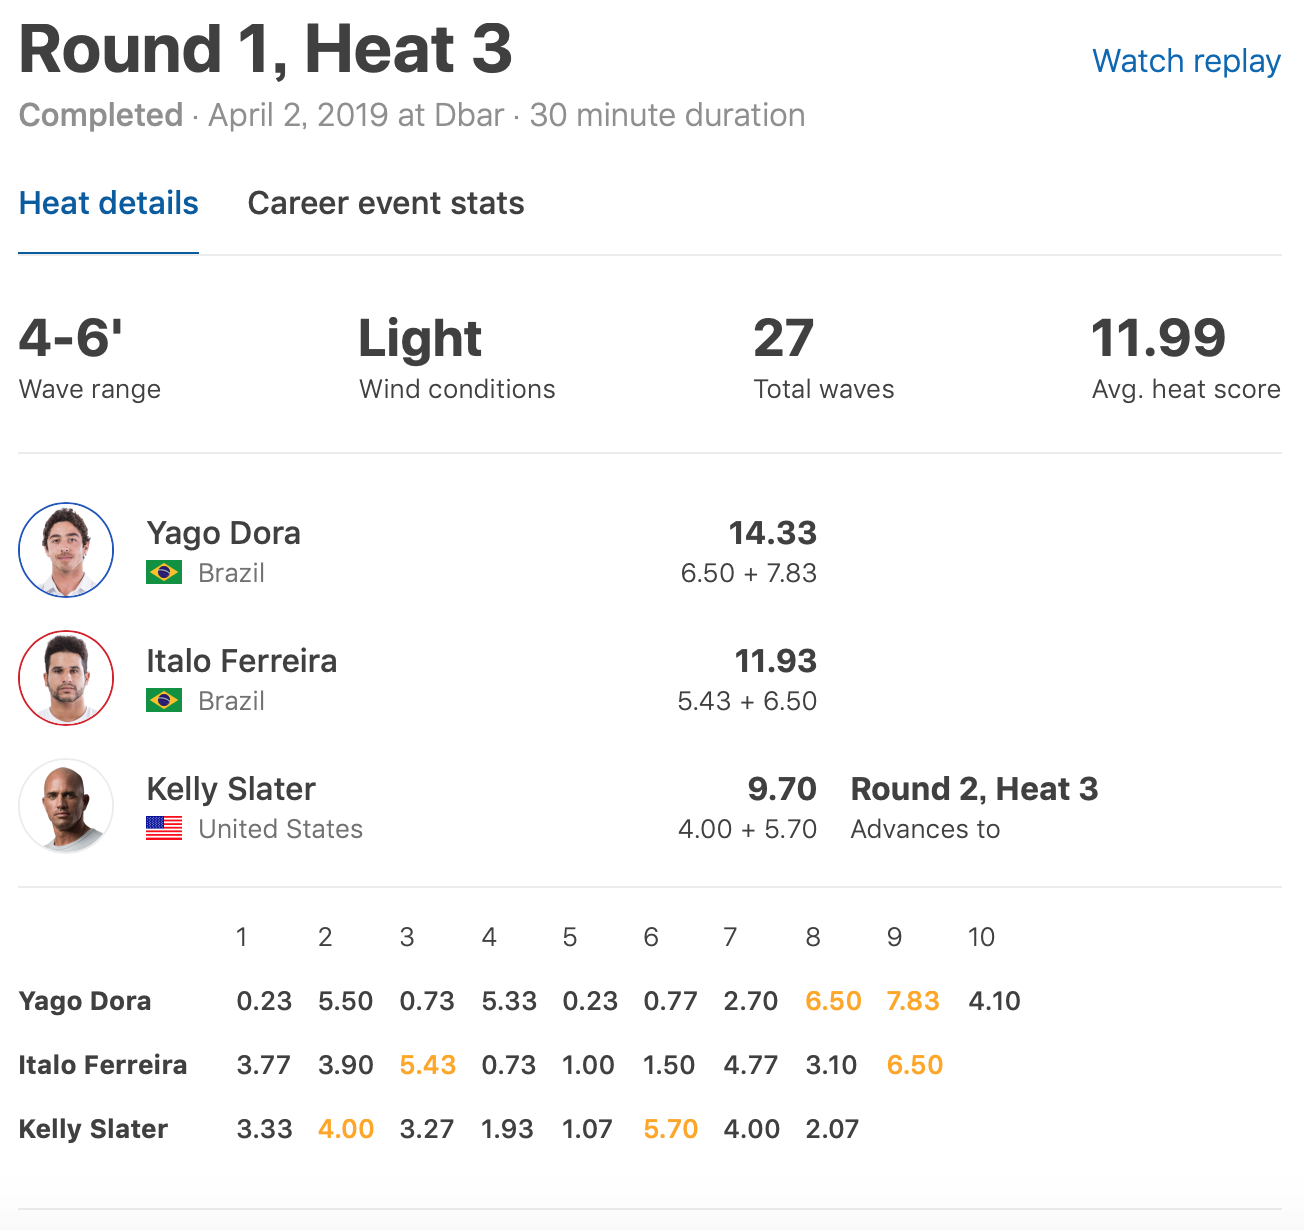This screenshot has height=1230, width=1304.
Task: Select Italo Ferreira's highlighted 5.43 wave score
Action: point(427,1065)
